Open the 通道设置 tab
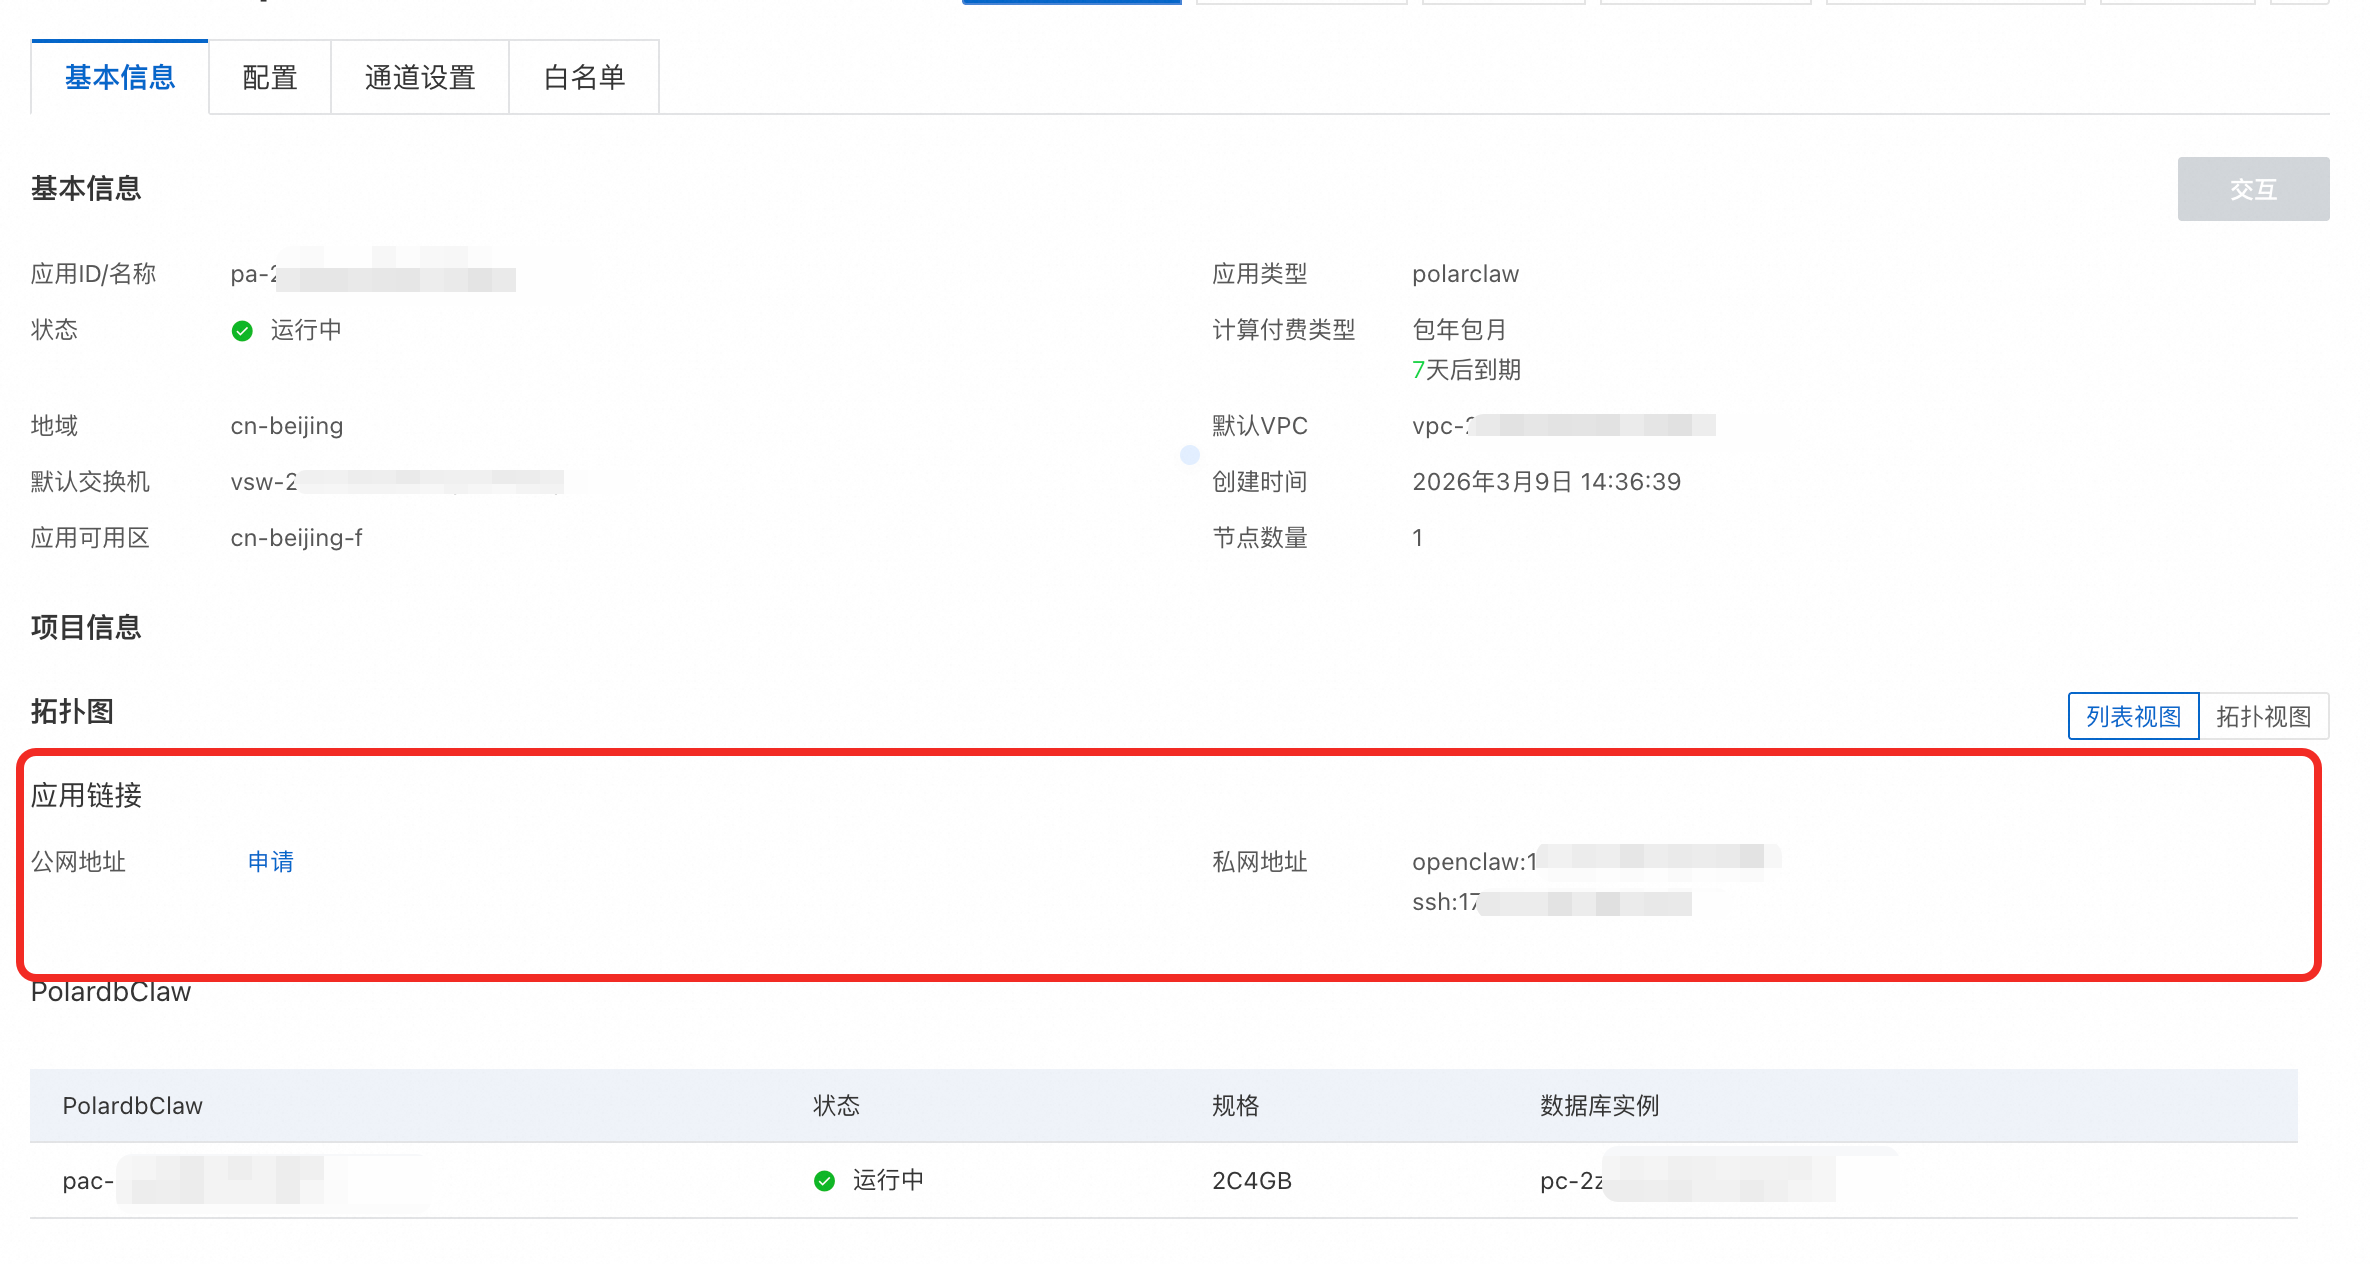The height and width of the screenshot is (1264, 2370). (420, 77)
